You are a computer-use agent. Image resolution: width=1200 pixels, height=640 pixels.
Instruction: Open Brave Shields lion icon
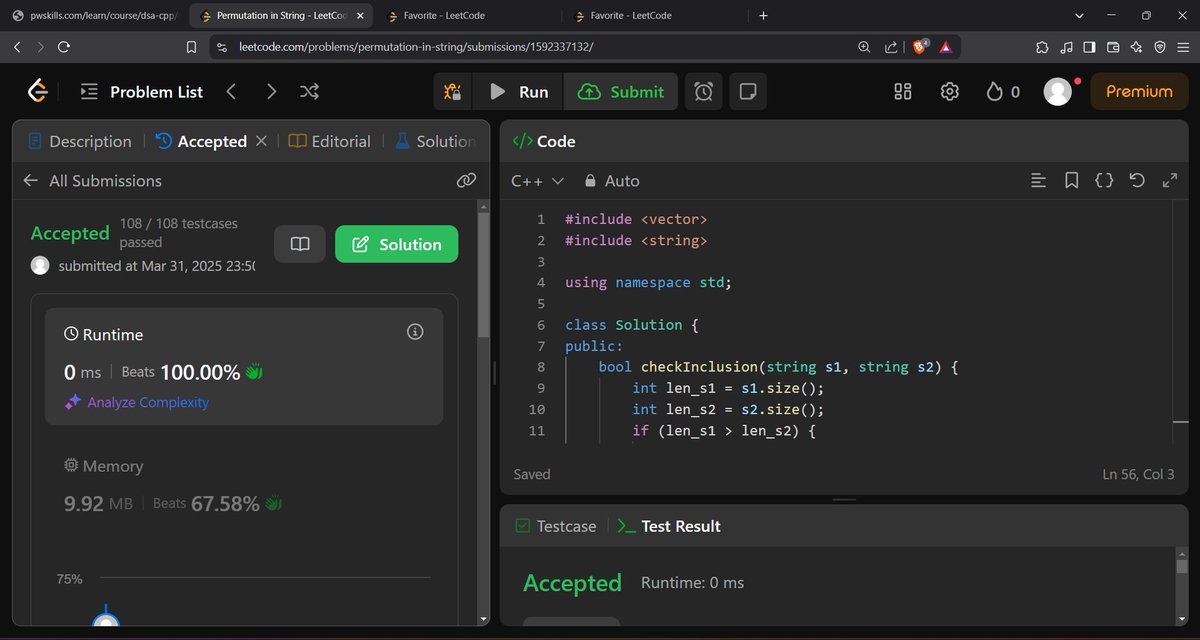point(922,47)
